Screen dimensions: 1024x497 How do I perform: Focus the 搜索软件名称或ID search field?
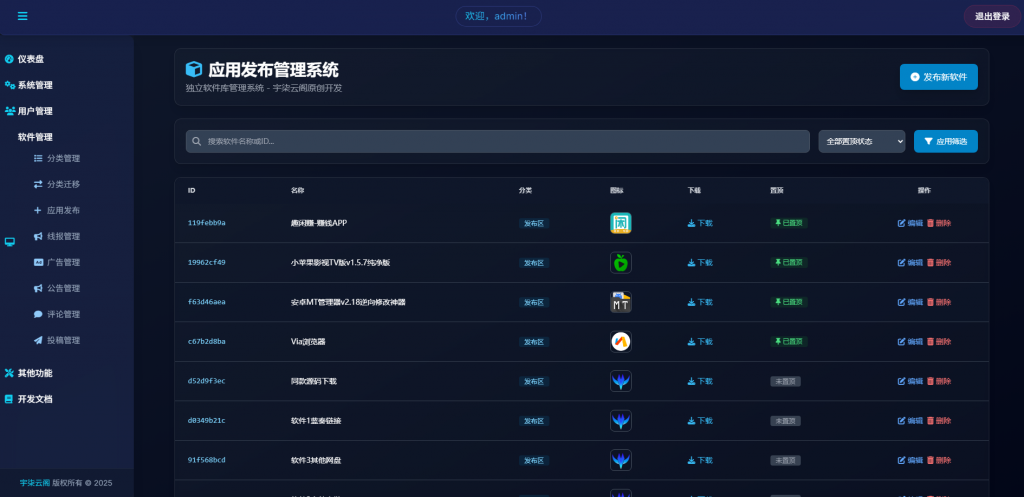(498, 141)
